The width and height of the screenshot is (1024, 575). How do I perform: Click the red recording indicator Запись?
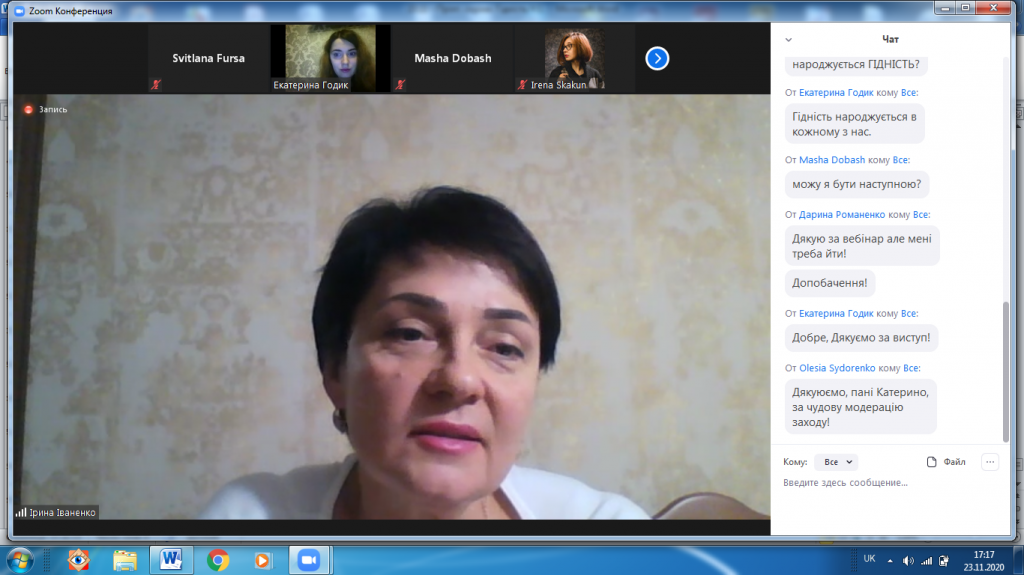(x=46, y=109)
